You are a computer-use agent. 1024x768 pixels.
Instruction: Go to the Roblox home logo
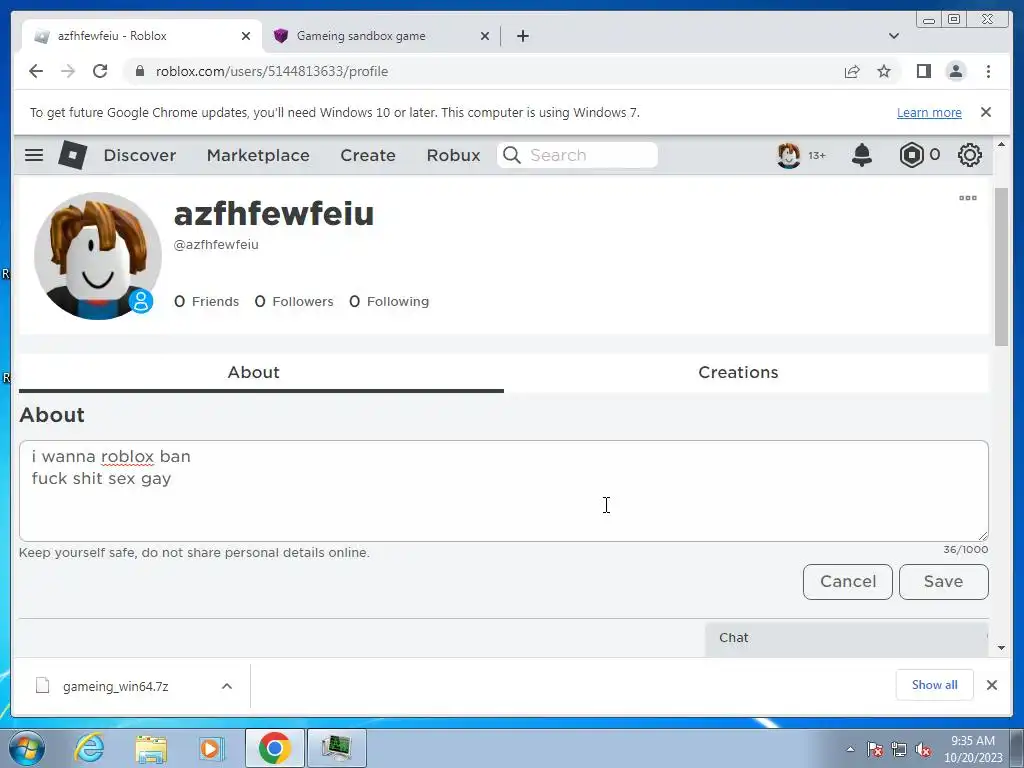72,155
